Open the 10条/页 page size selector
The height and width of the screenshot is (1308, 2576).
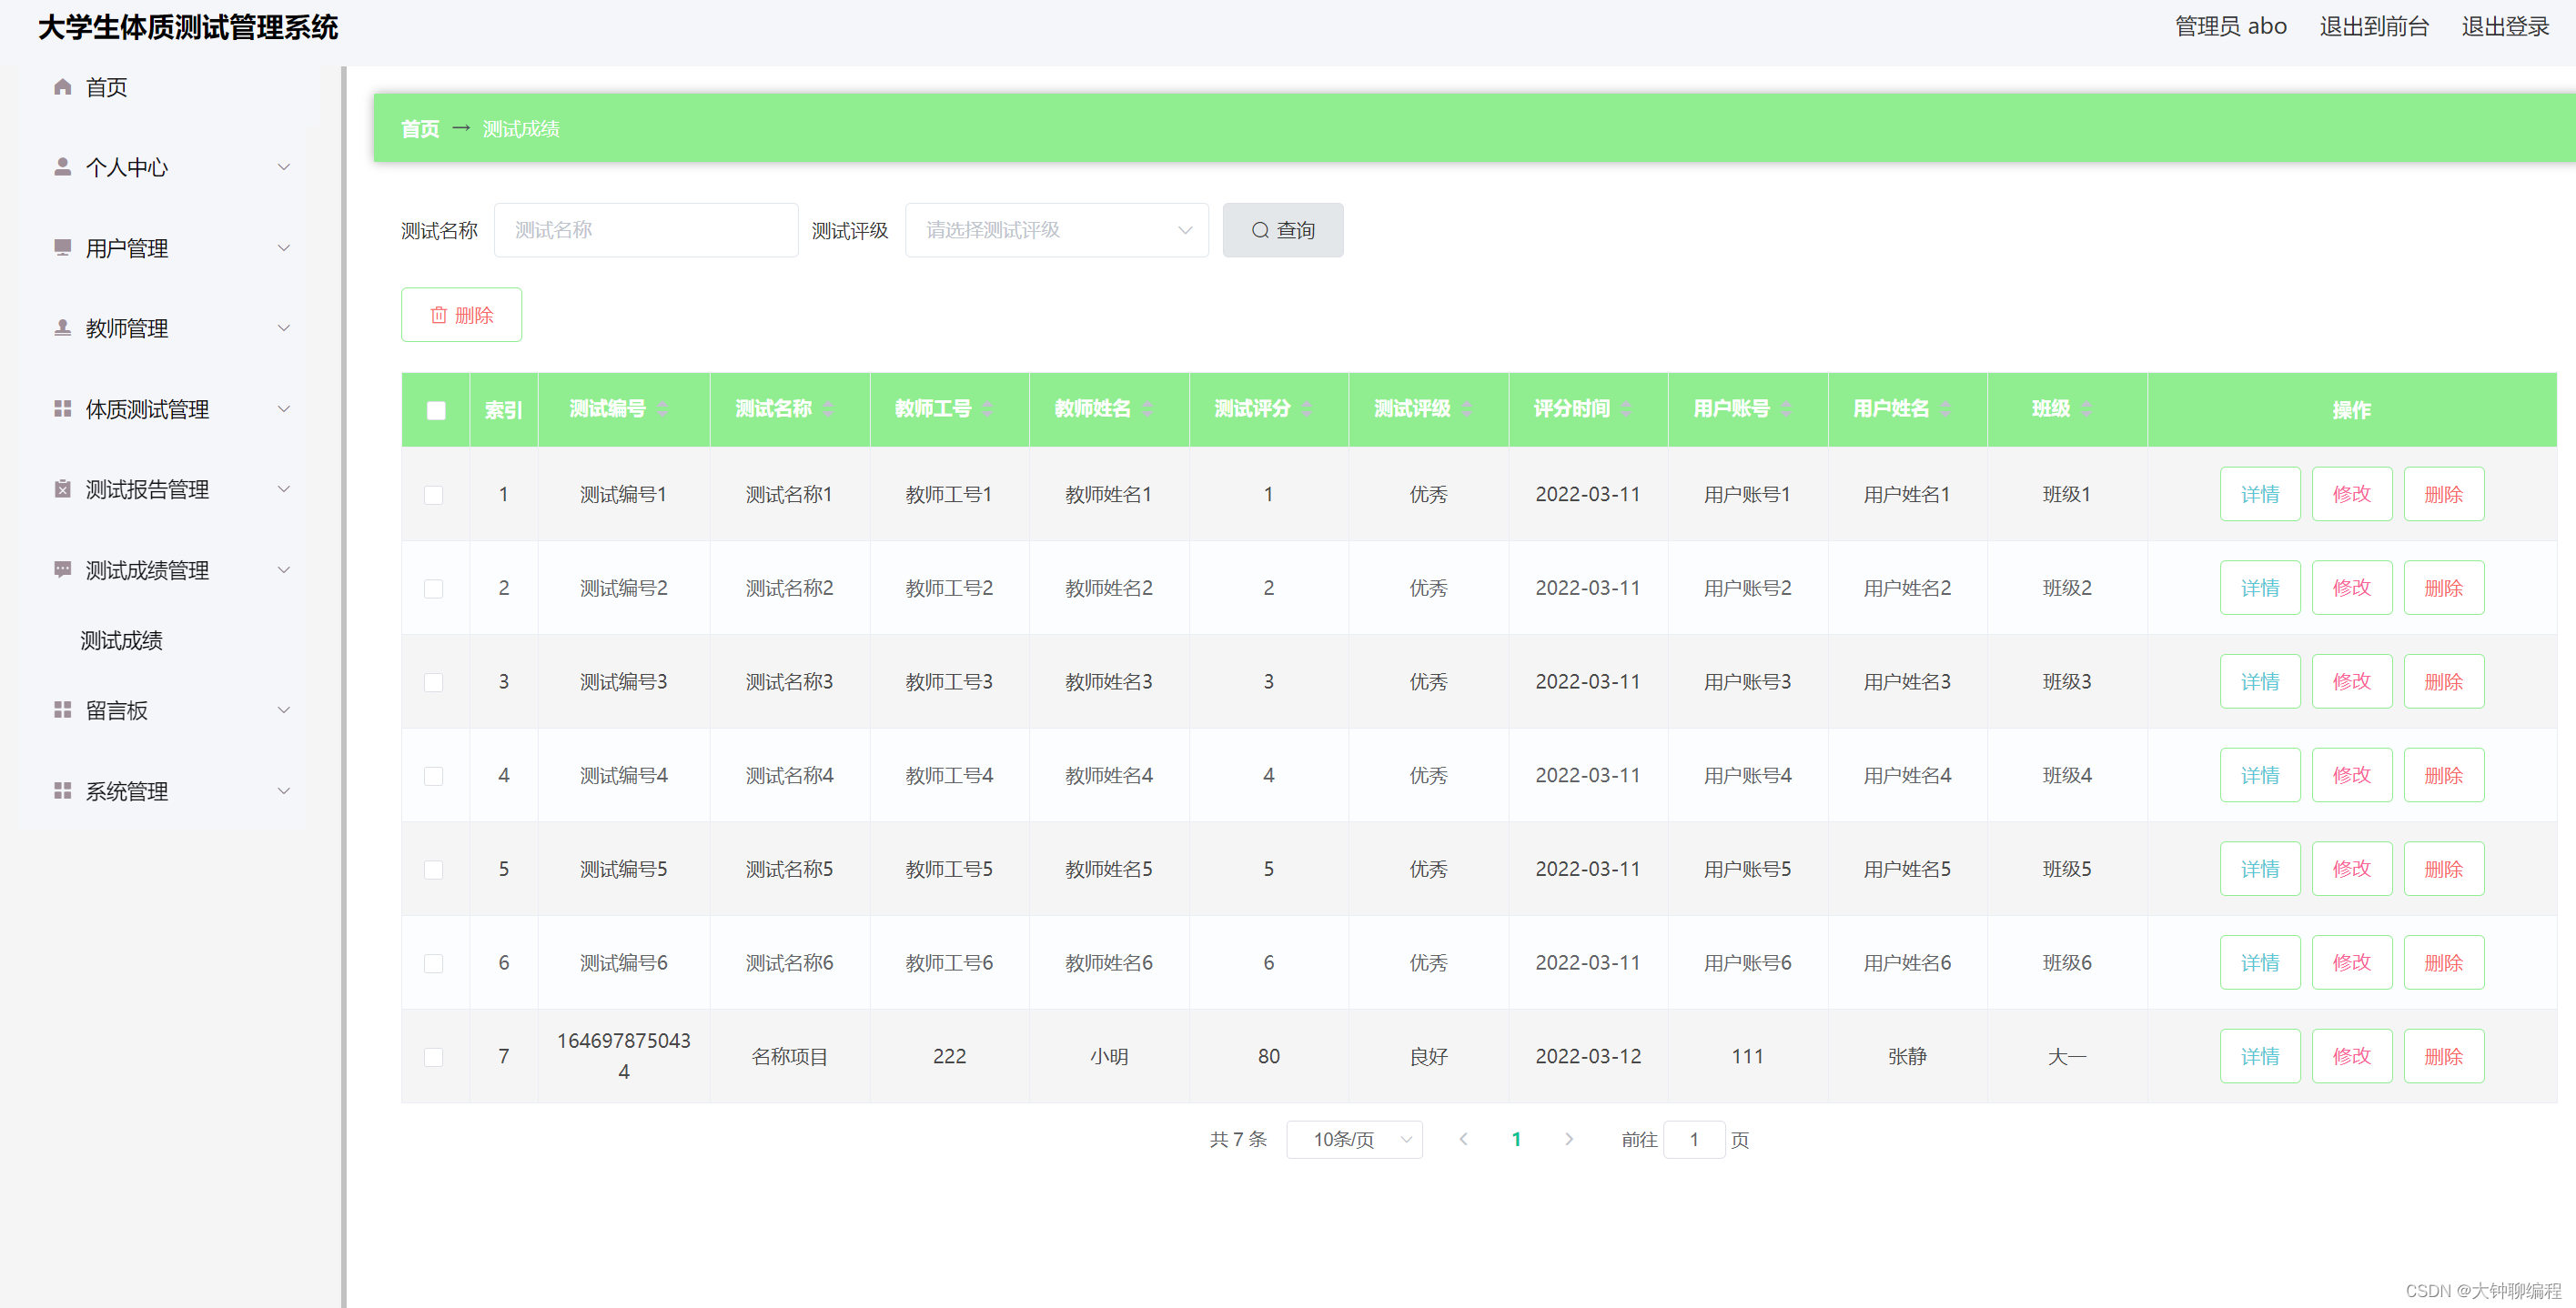1354,1139
